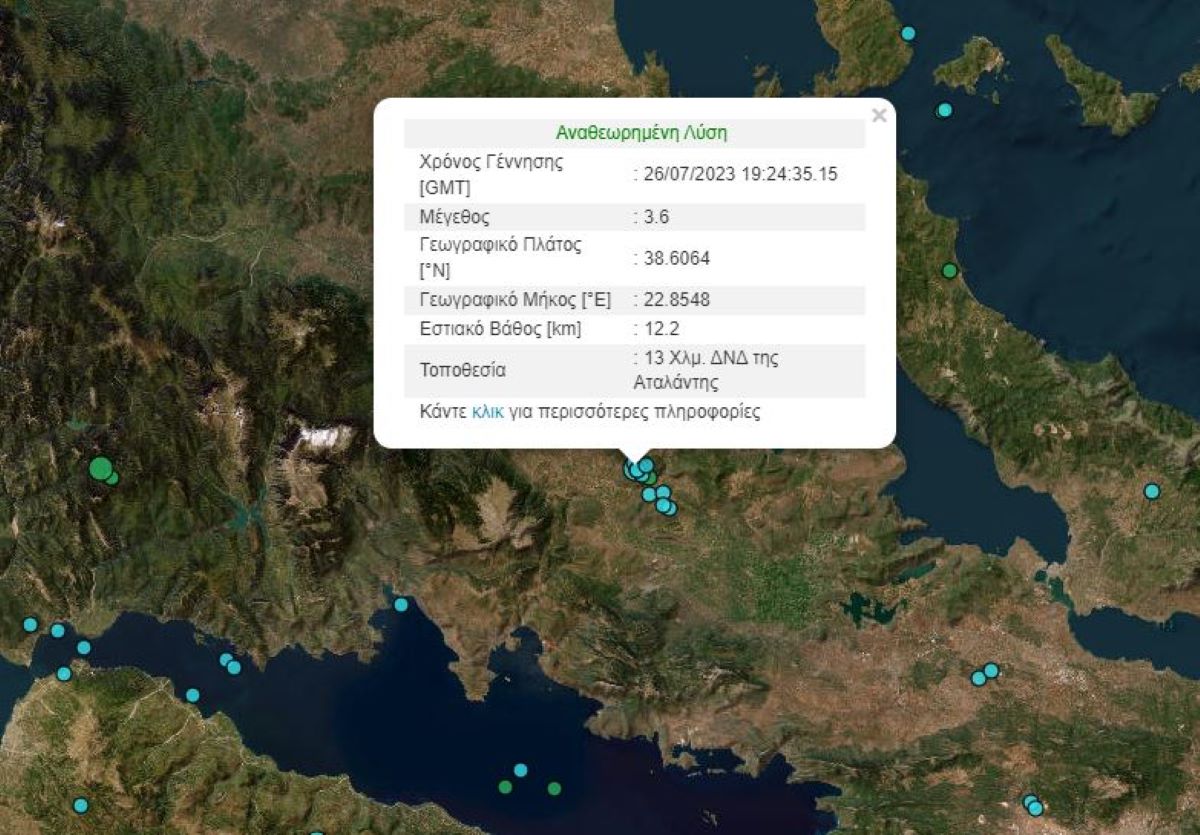Open the κλικ link for more earthquake details
This screenshot has width=1200, height=835.
tap(487, 410)
